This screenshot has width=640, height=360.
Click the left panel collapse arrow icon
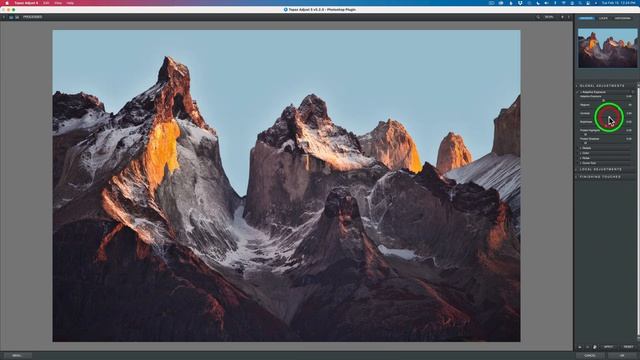coord(3,17)
